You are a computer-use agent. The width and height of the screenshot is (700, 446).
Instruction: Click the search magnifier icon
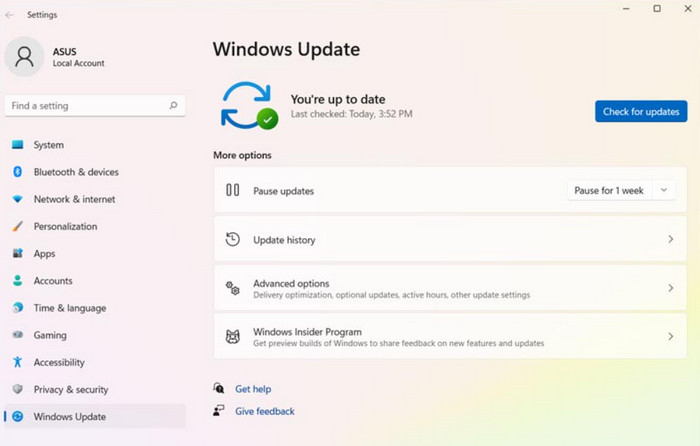[x=173, y=105]
